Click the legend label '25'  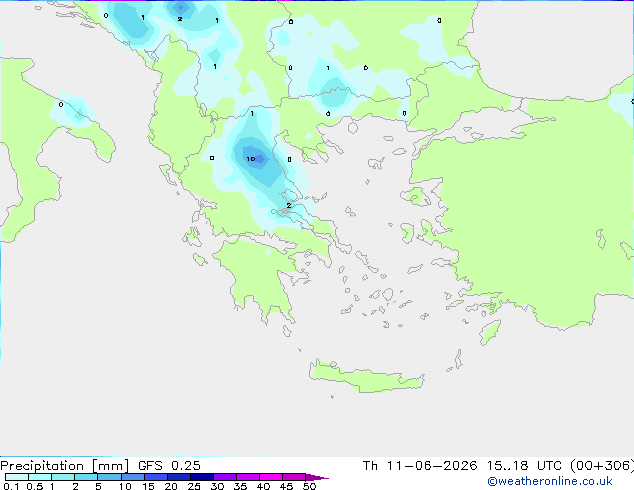194,486
